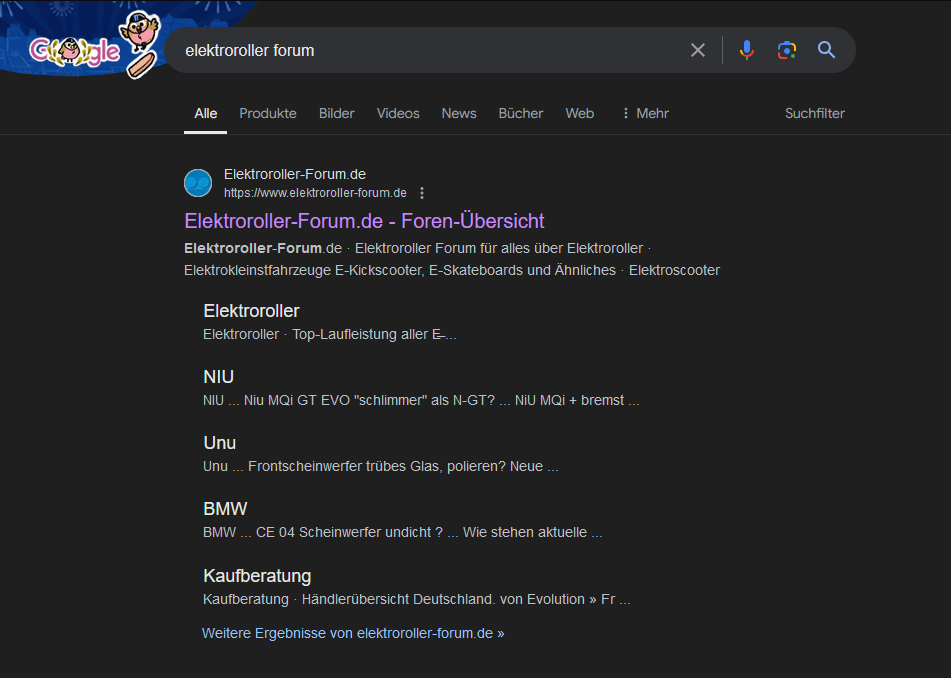The height and width of the screenshot is (678, 951).
Task: Open Google Lens image search
Action: 787,50
